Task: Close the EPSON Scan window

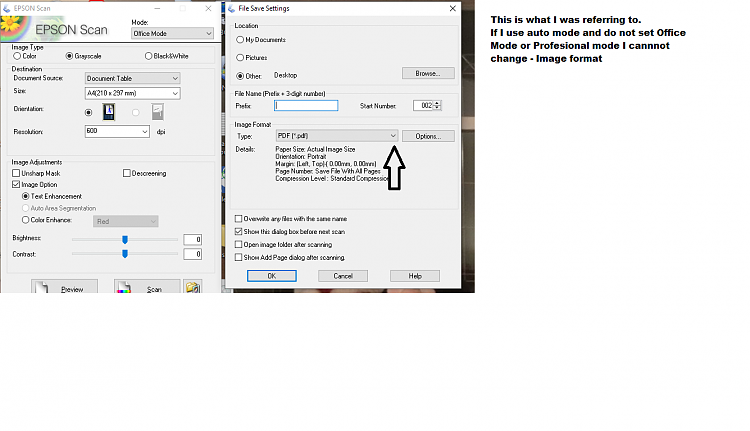Action: point(208,9)
